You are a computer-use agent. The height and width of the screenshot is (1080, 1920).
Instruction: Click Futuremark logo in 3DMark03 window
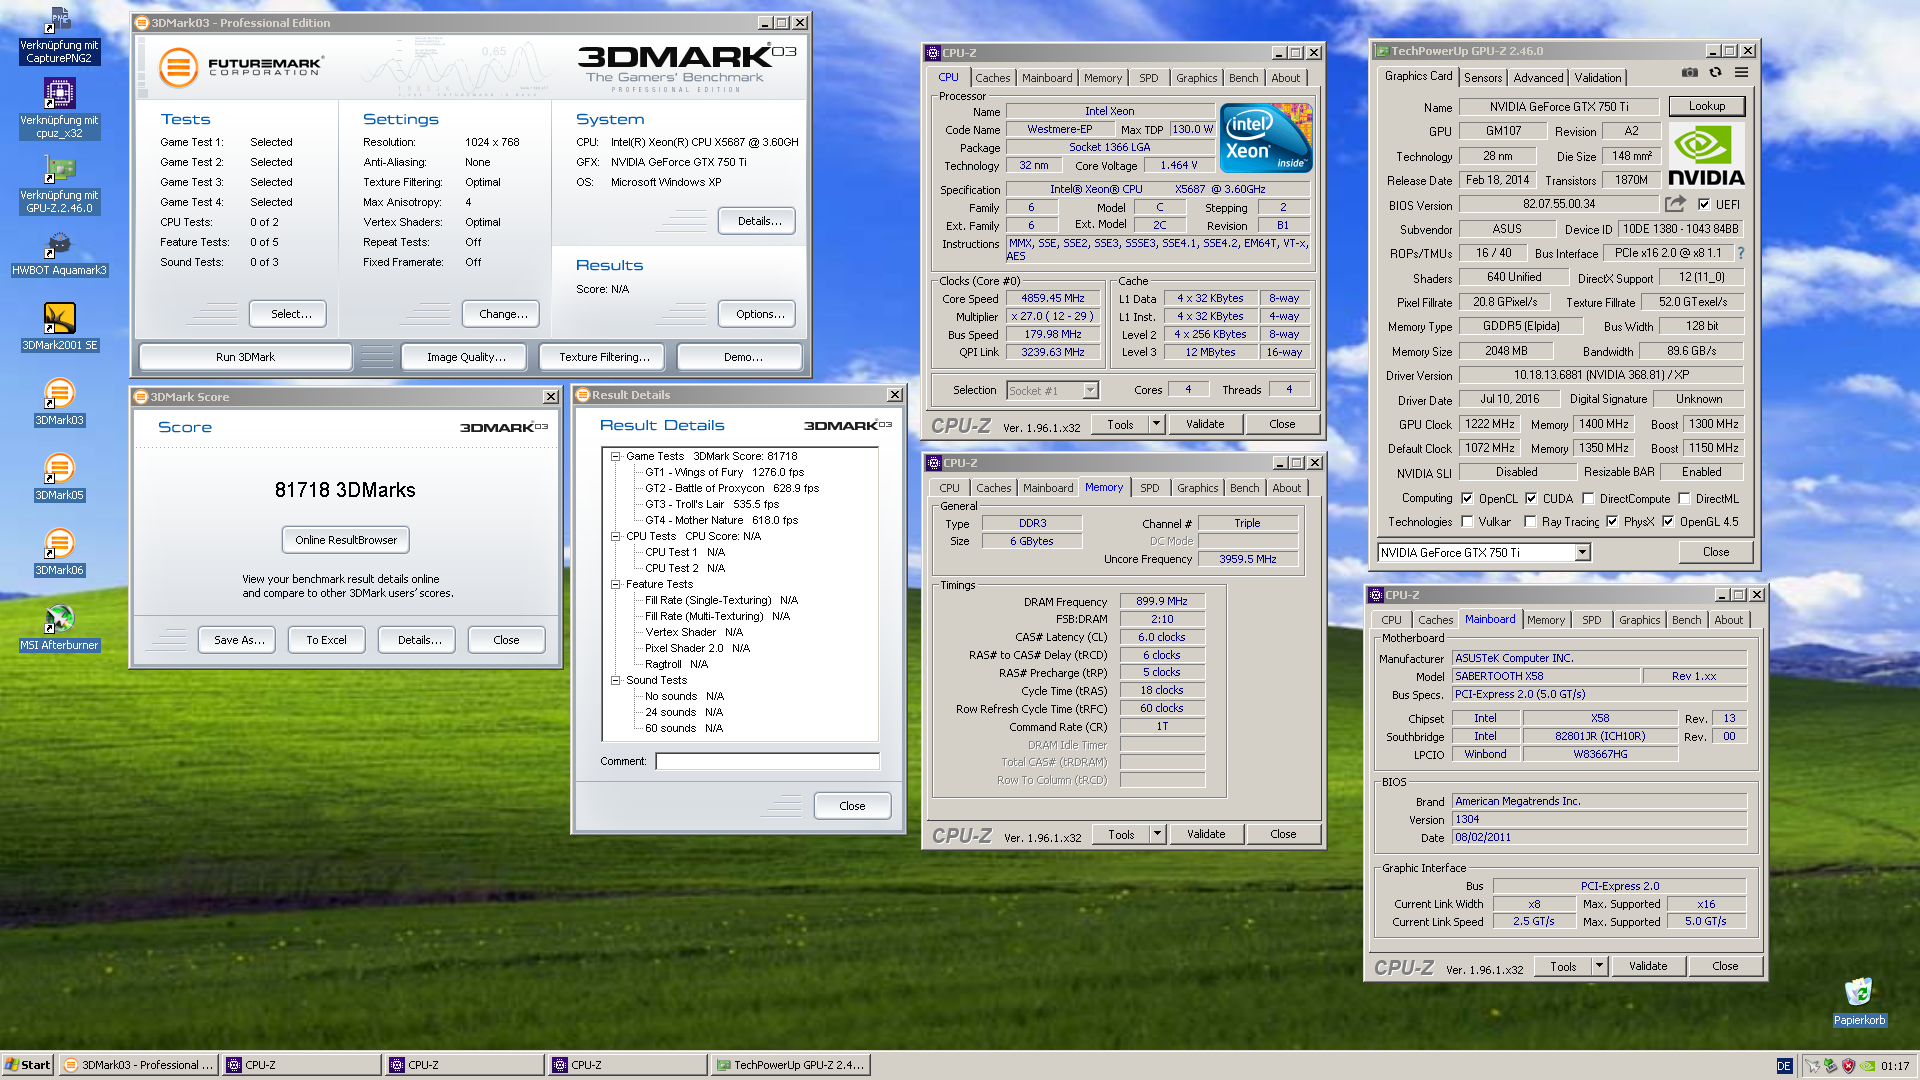(241, 67)
